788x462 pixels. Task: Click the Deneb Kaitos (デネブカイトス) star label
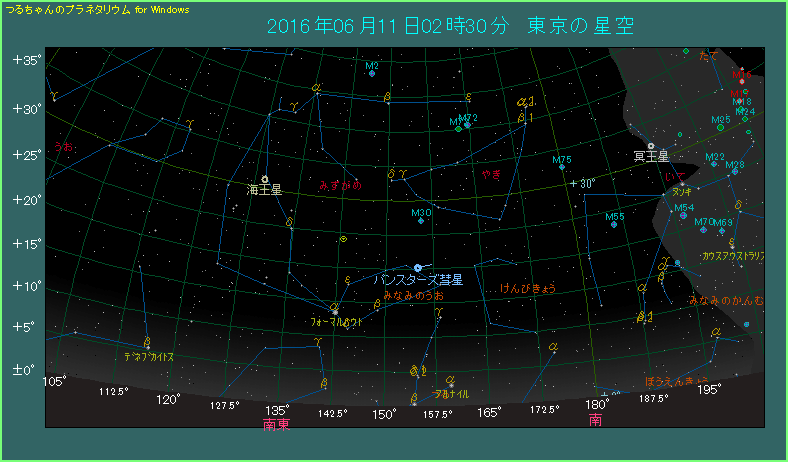(x=149, y=356)
